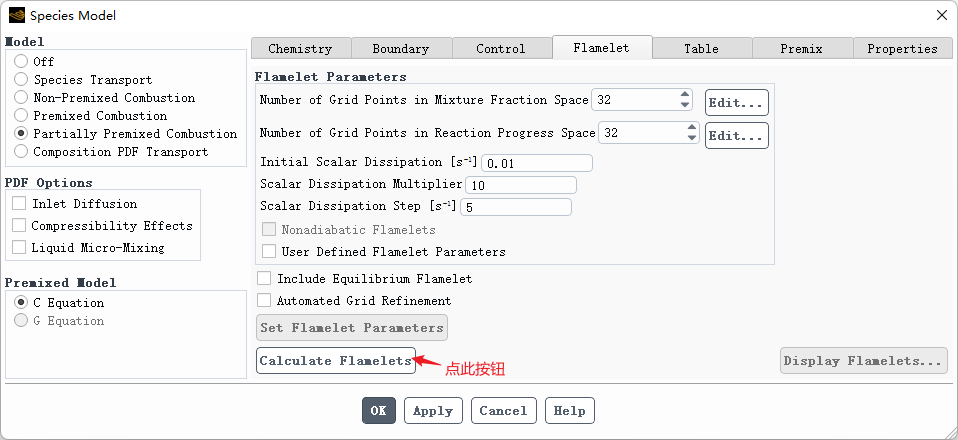Open the Boundary tab
This screenshot has height=440, width=958.
pos(400,48)
